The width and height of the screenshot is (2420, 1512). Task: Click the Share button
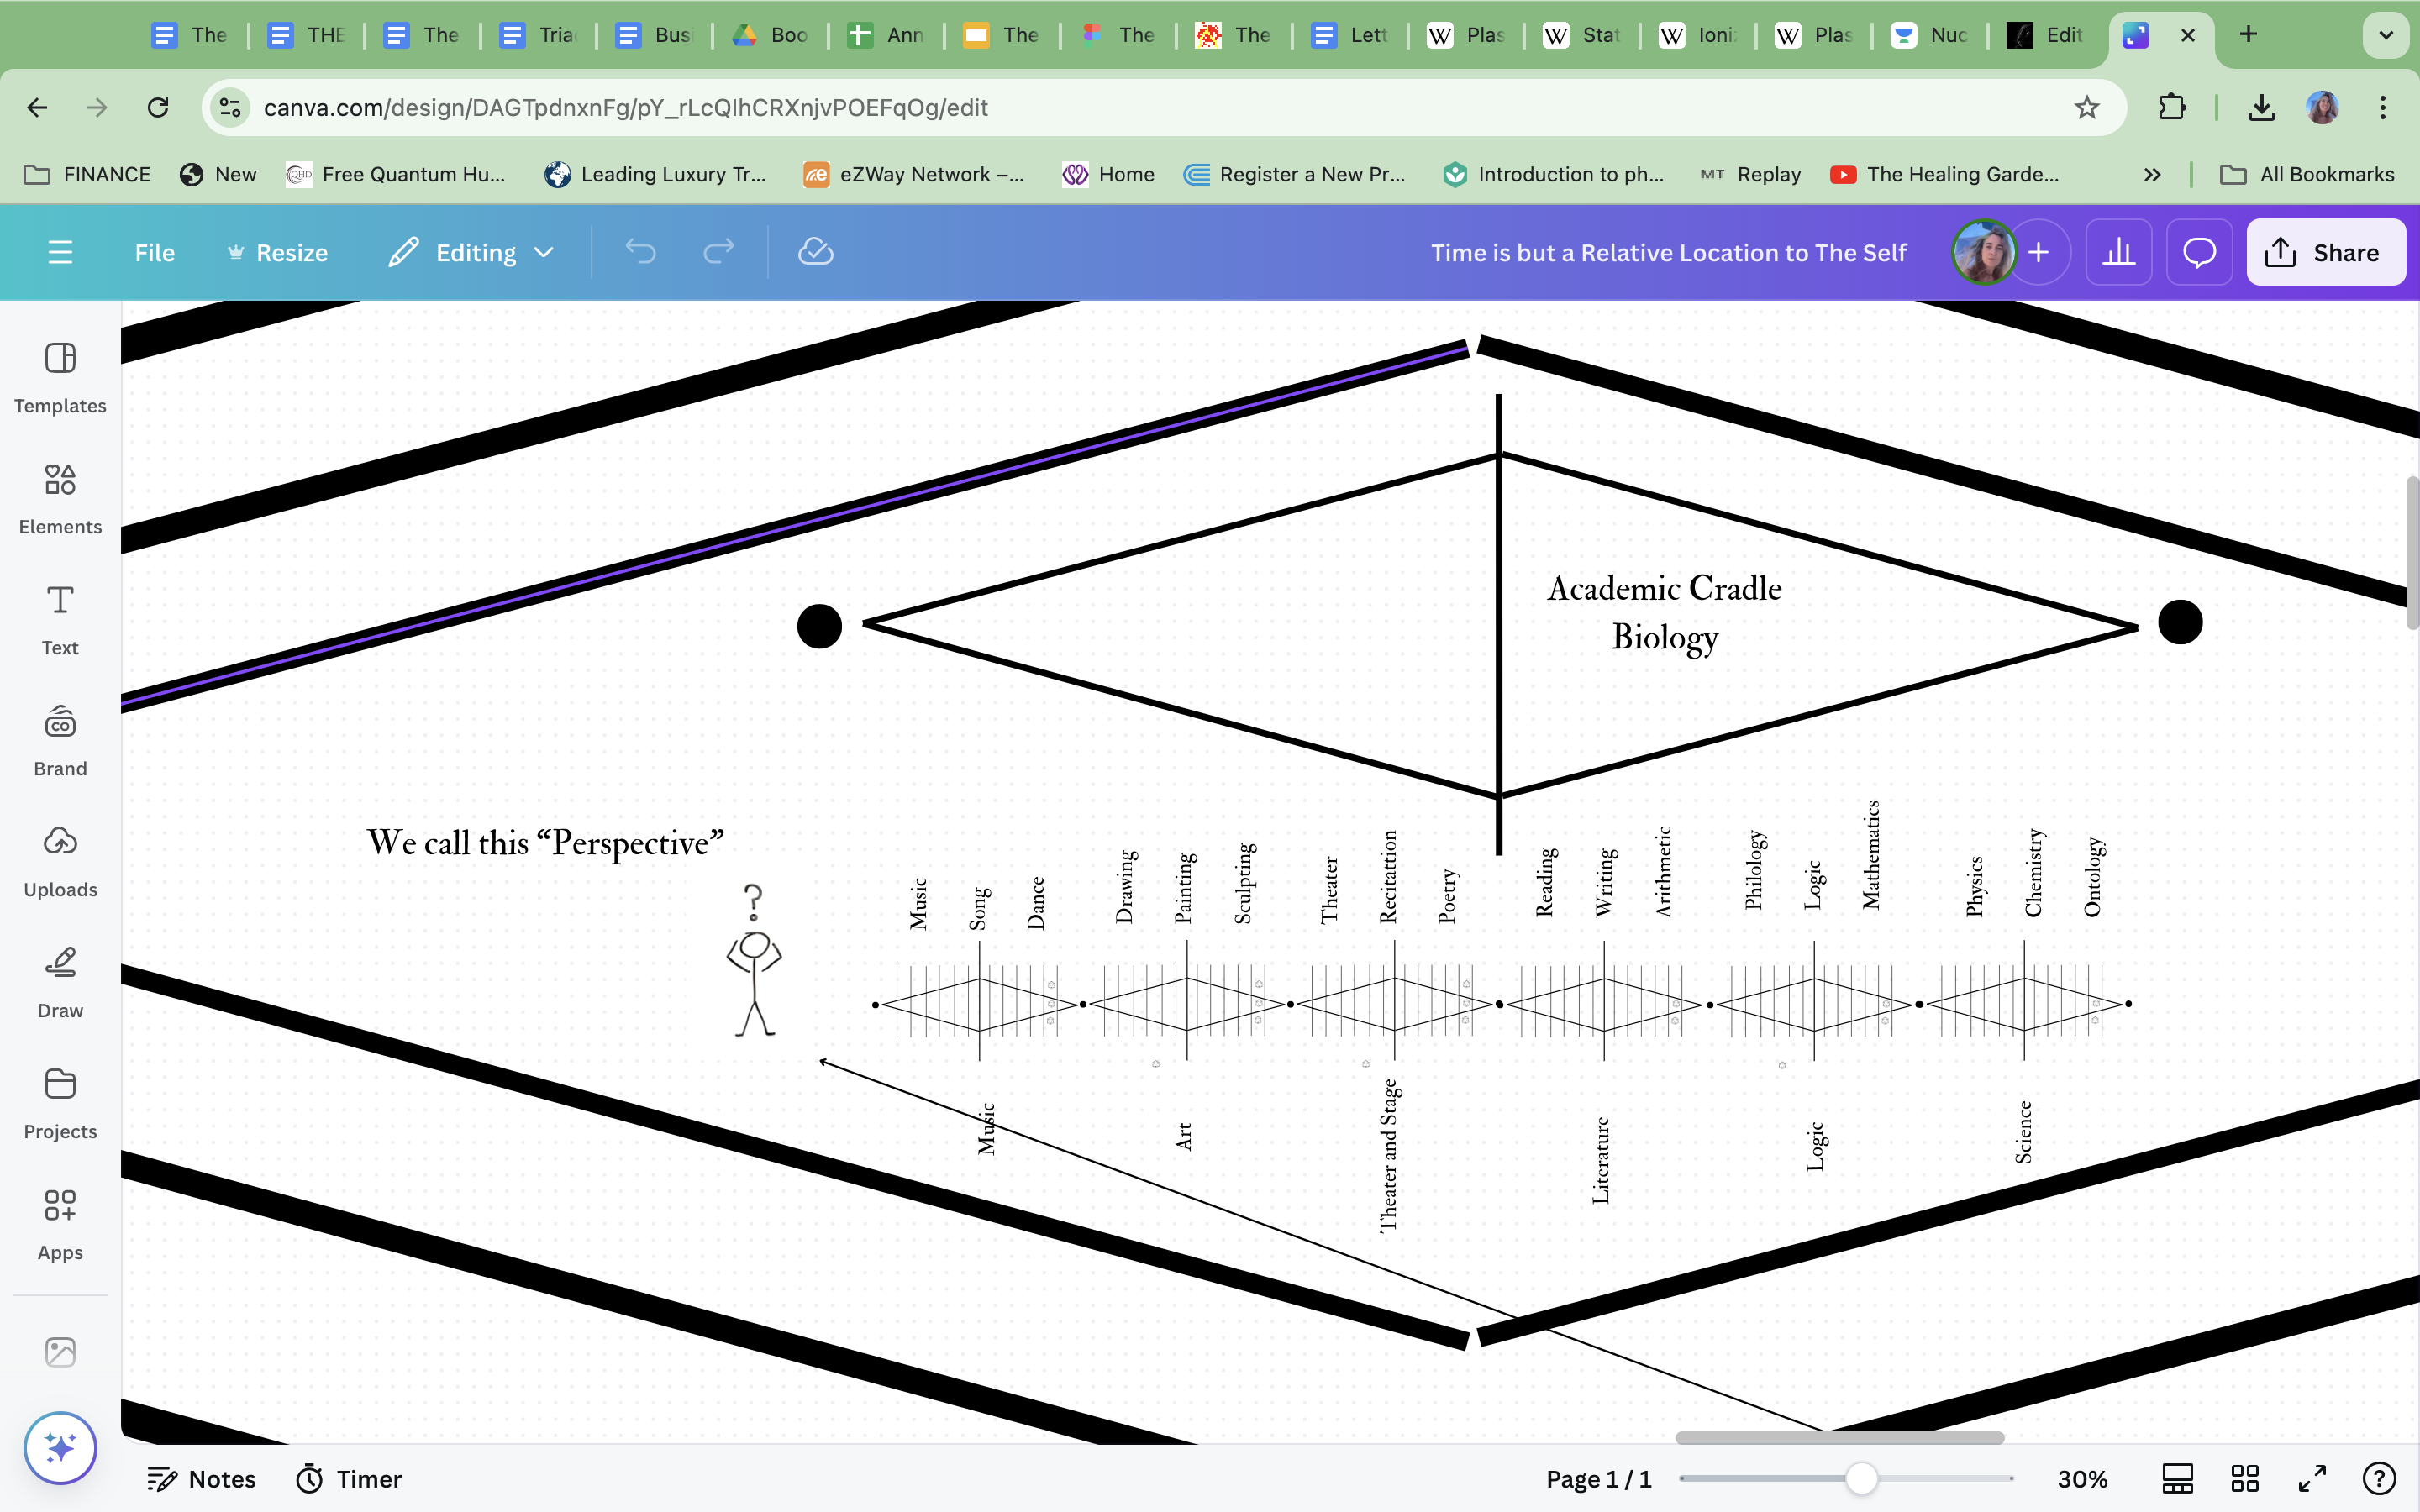click(x=2325, y=252)
